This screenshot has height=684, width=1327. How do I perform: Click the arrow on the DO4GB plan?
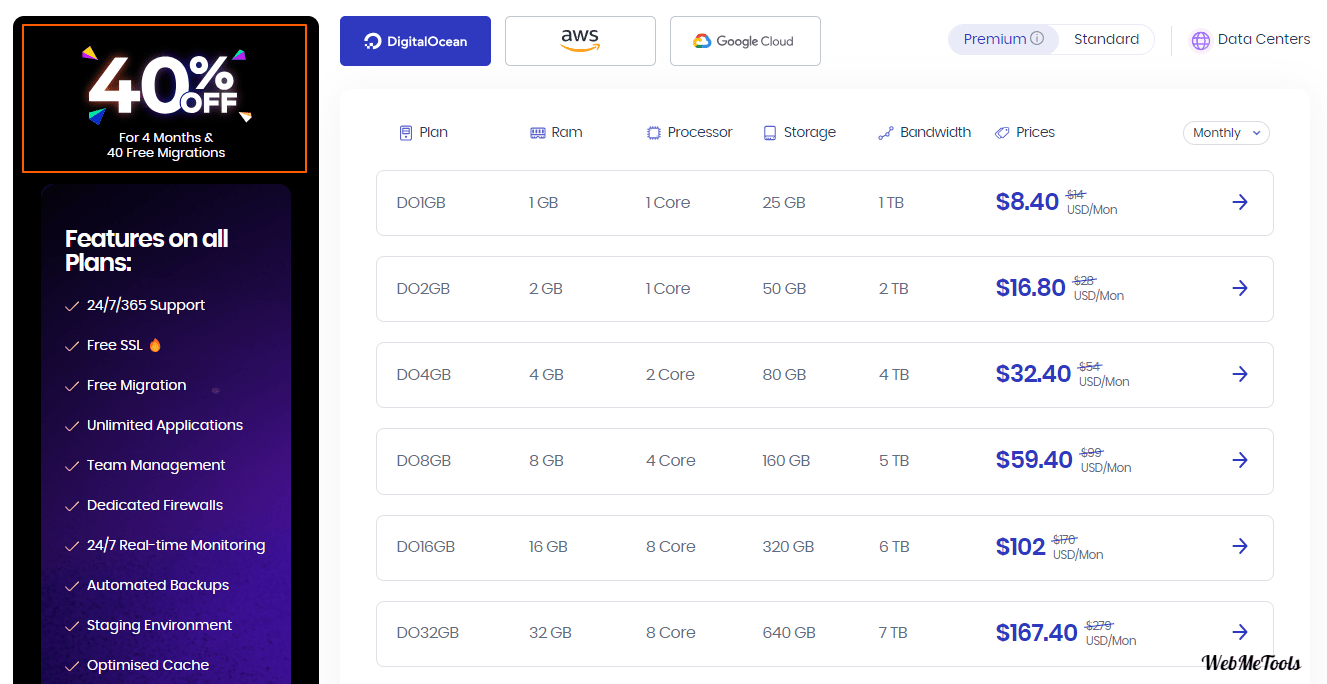[1240, 374]
